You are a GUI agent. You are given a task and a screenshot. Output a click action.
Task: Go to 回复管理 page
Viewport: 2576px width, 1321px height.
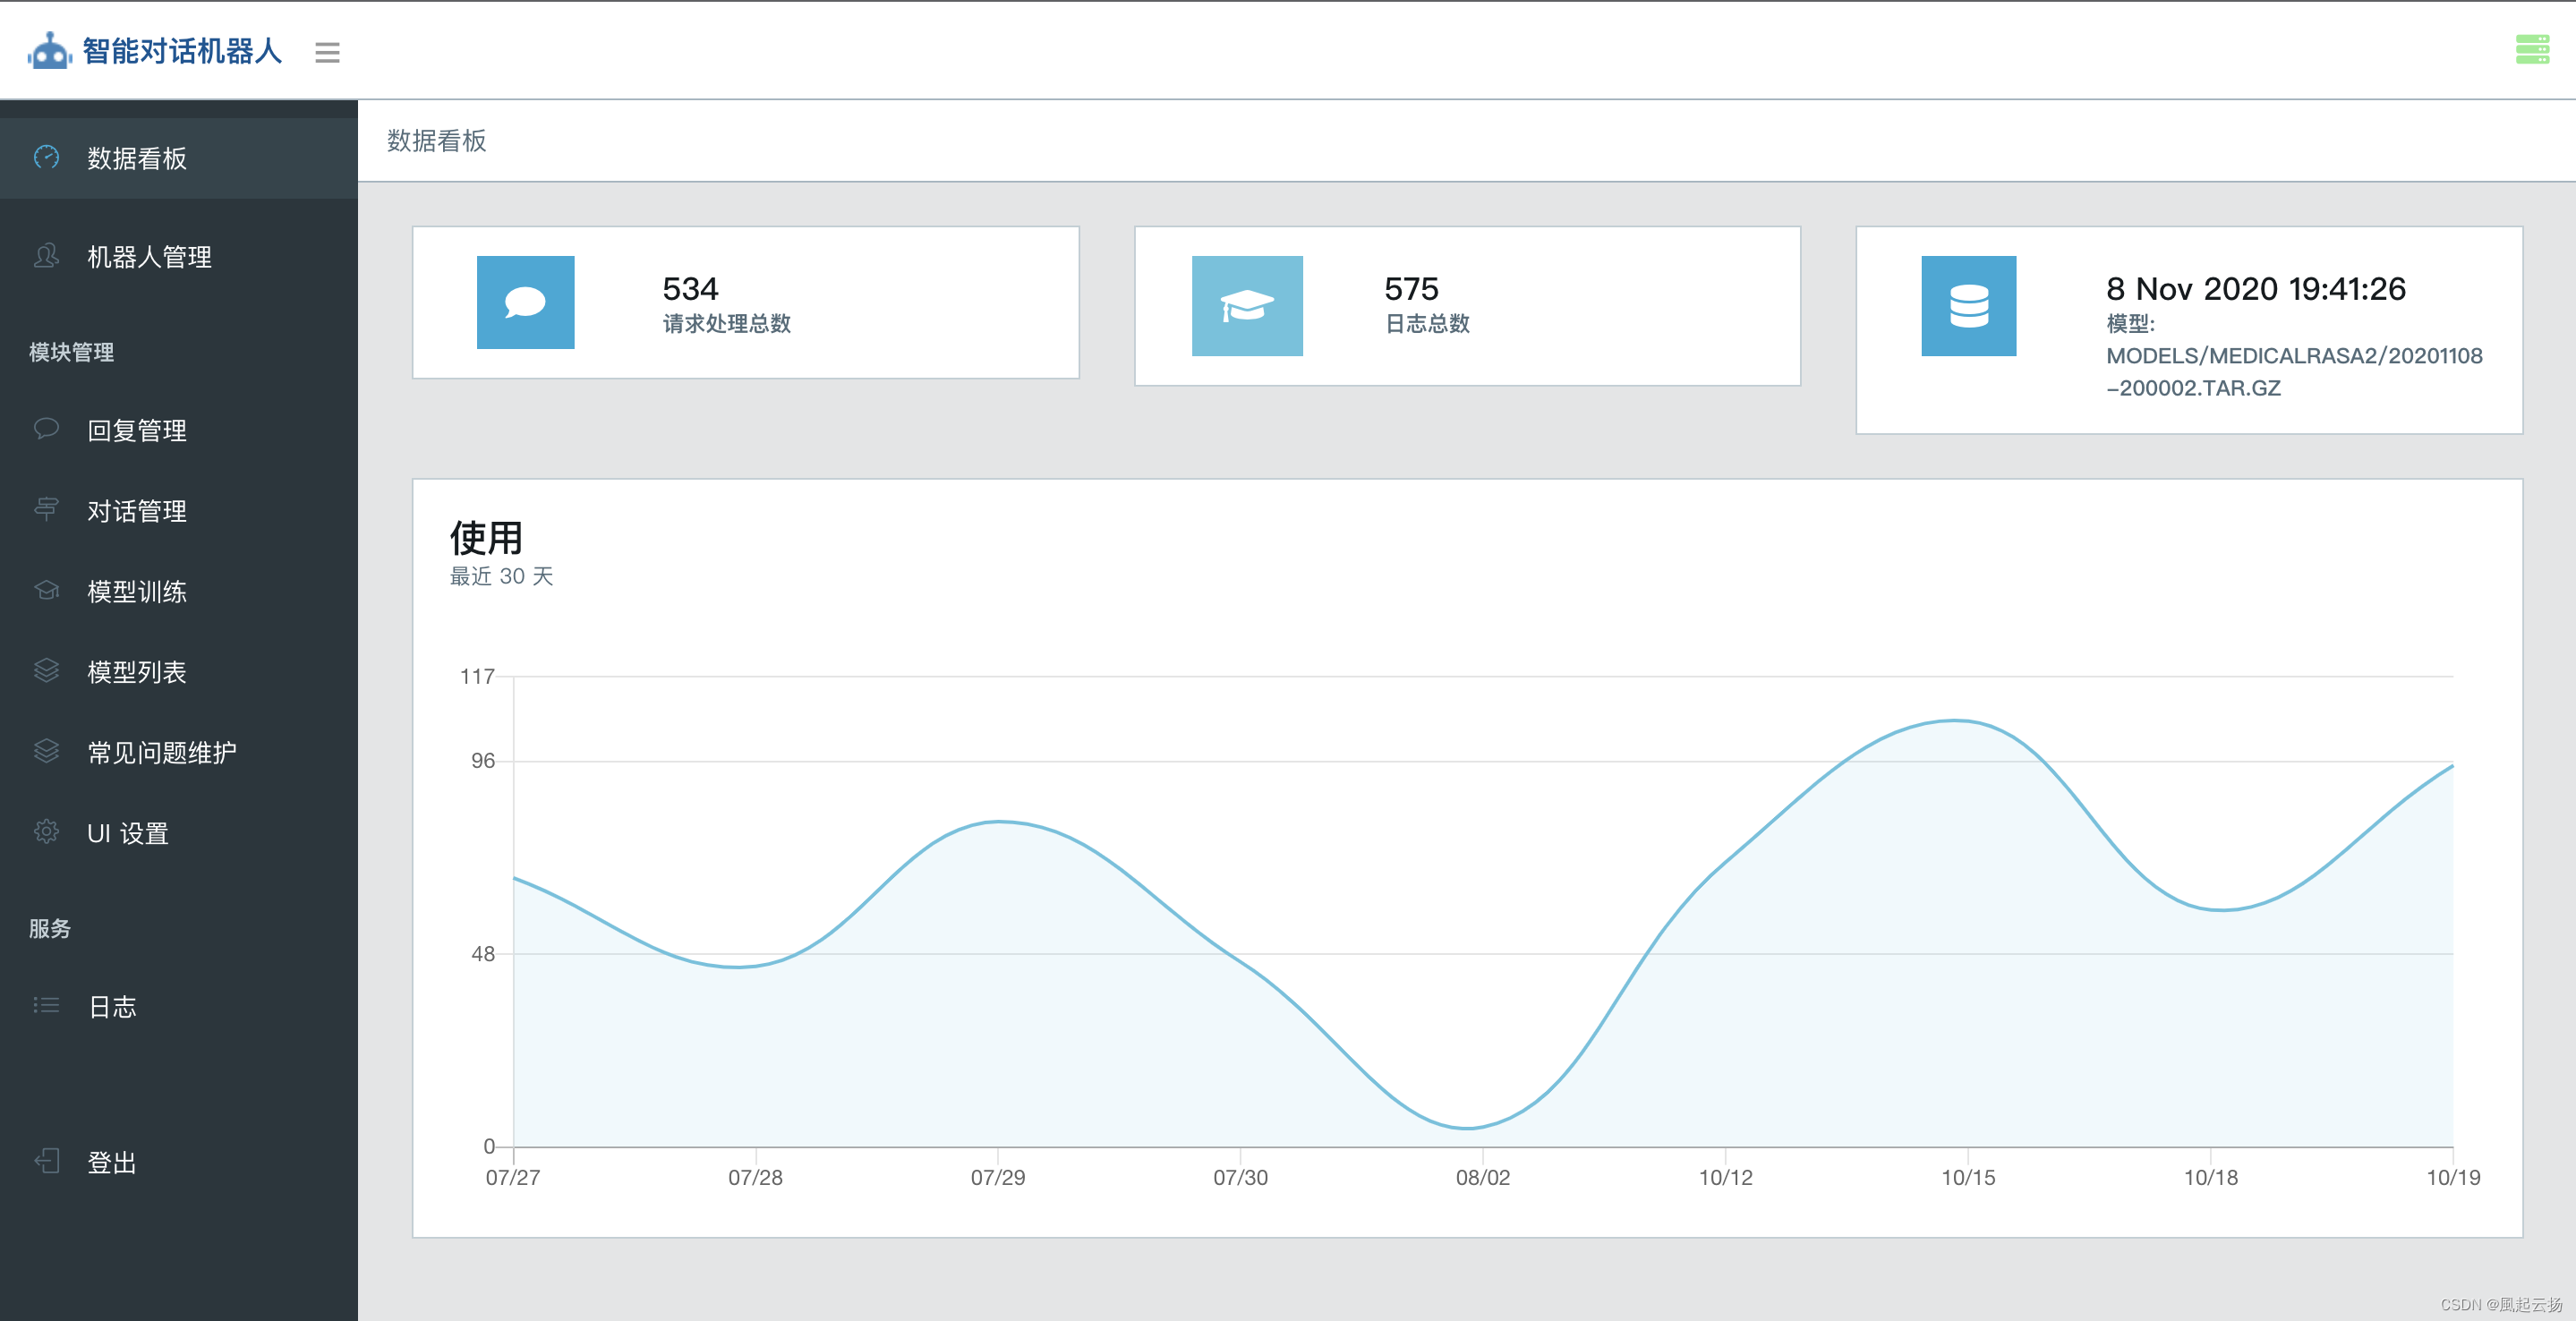tap(137, 430)
